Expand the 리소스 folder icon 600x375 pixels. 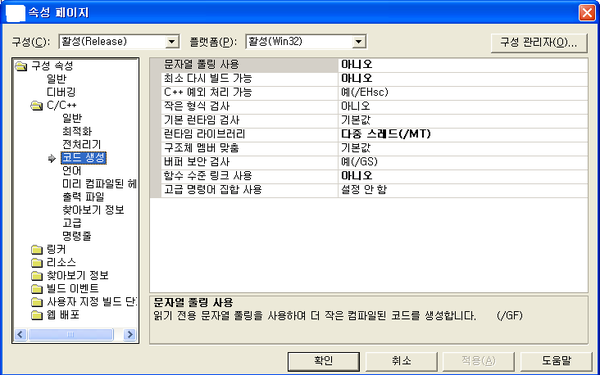[x=36, y=263]
